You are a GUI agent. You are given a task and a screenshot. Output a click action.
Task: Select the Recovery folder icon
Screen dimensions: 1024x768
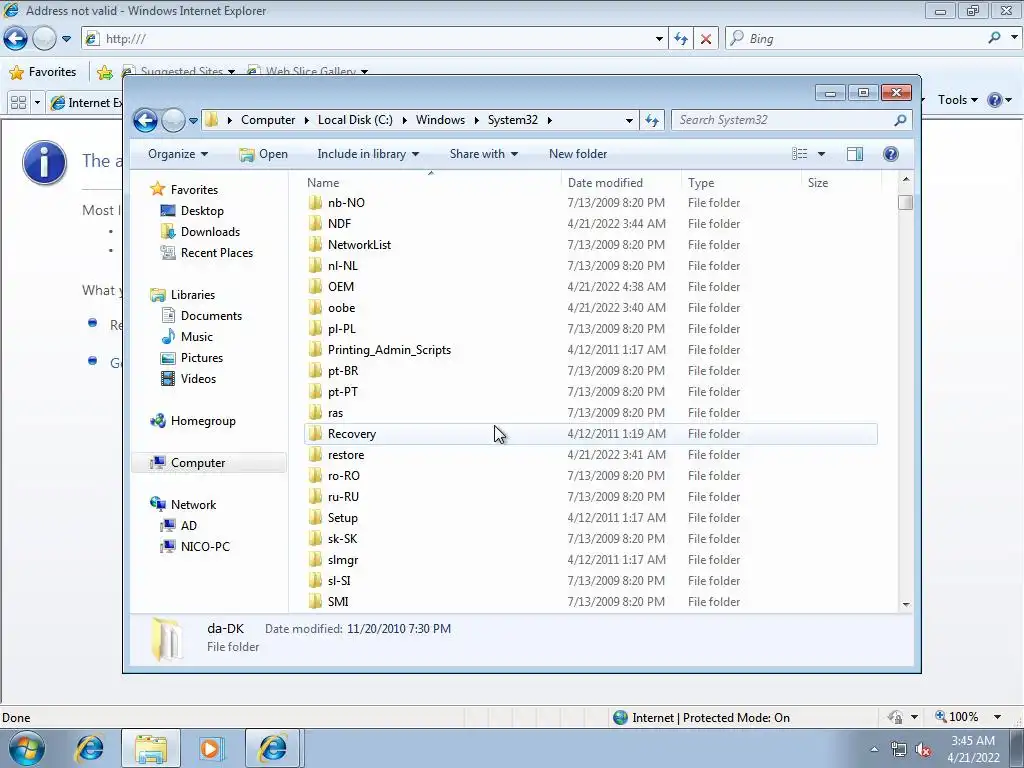tap(315, 434)
